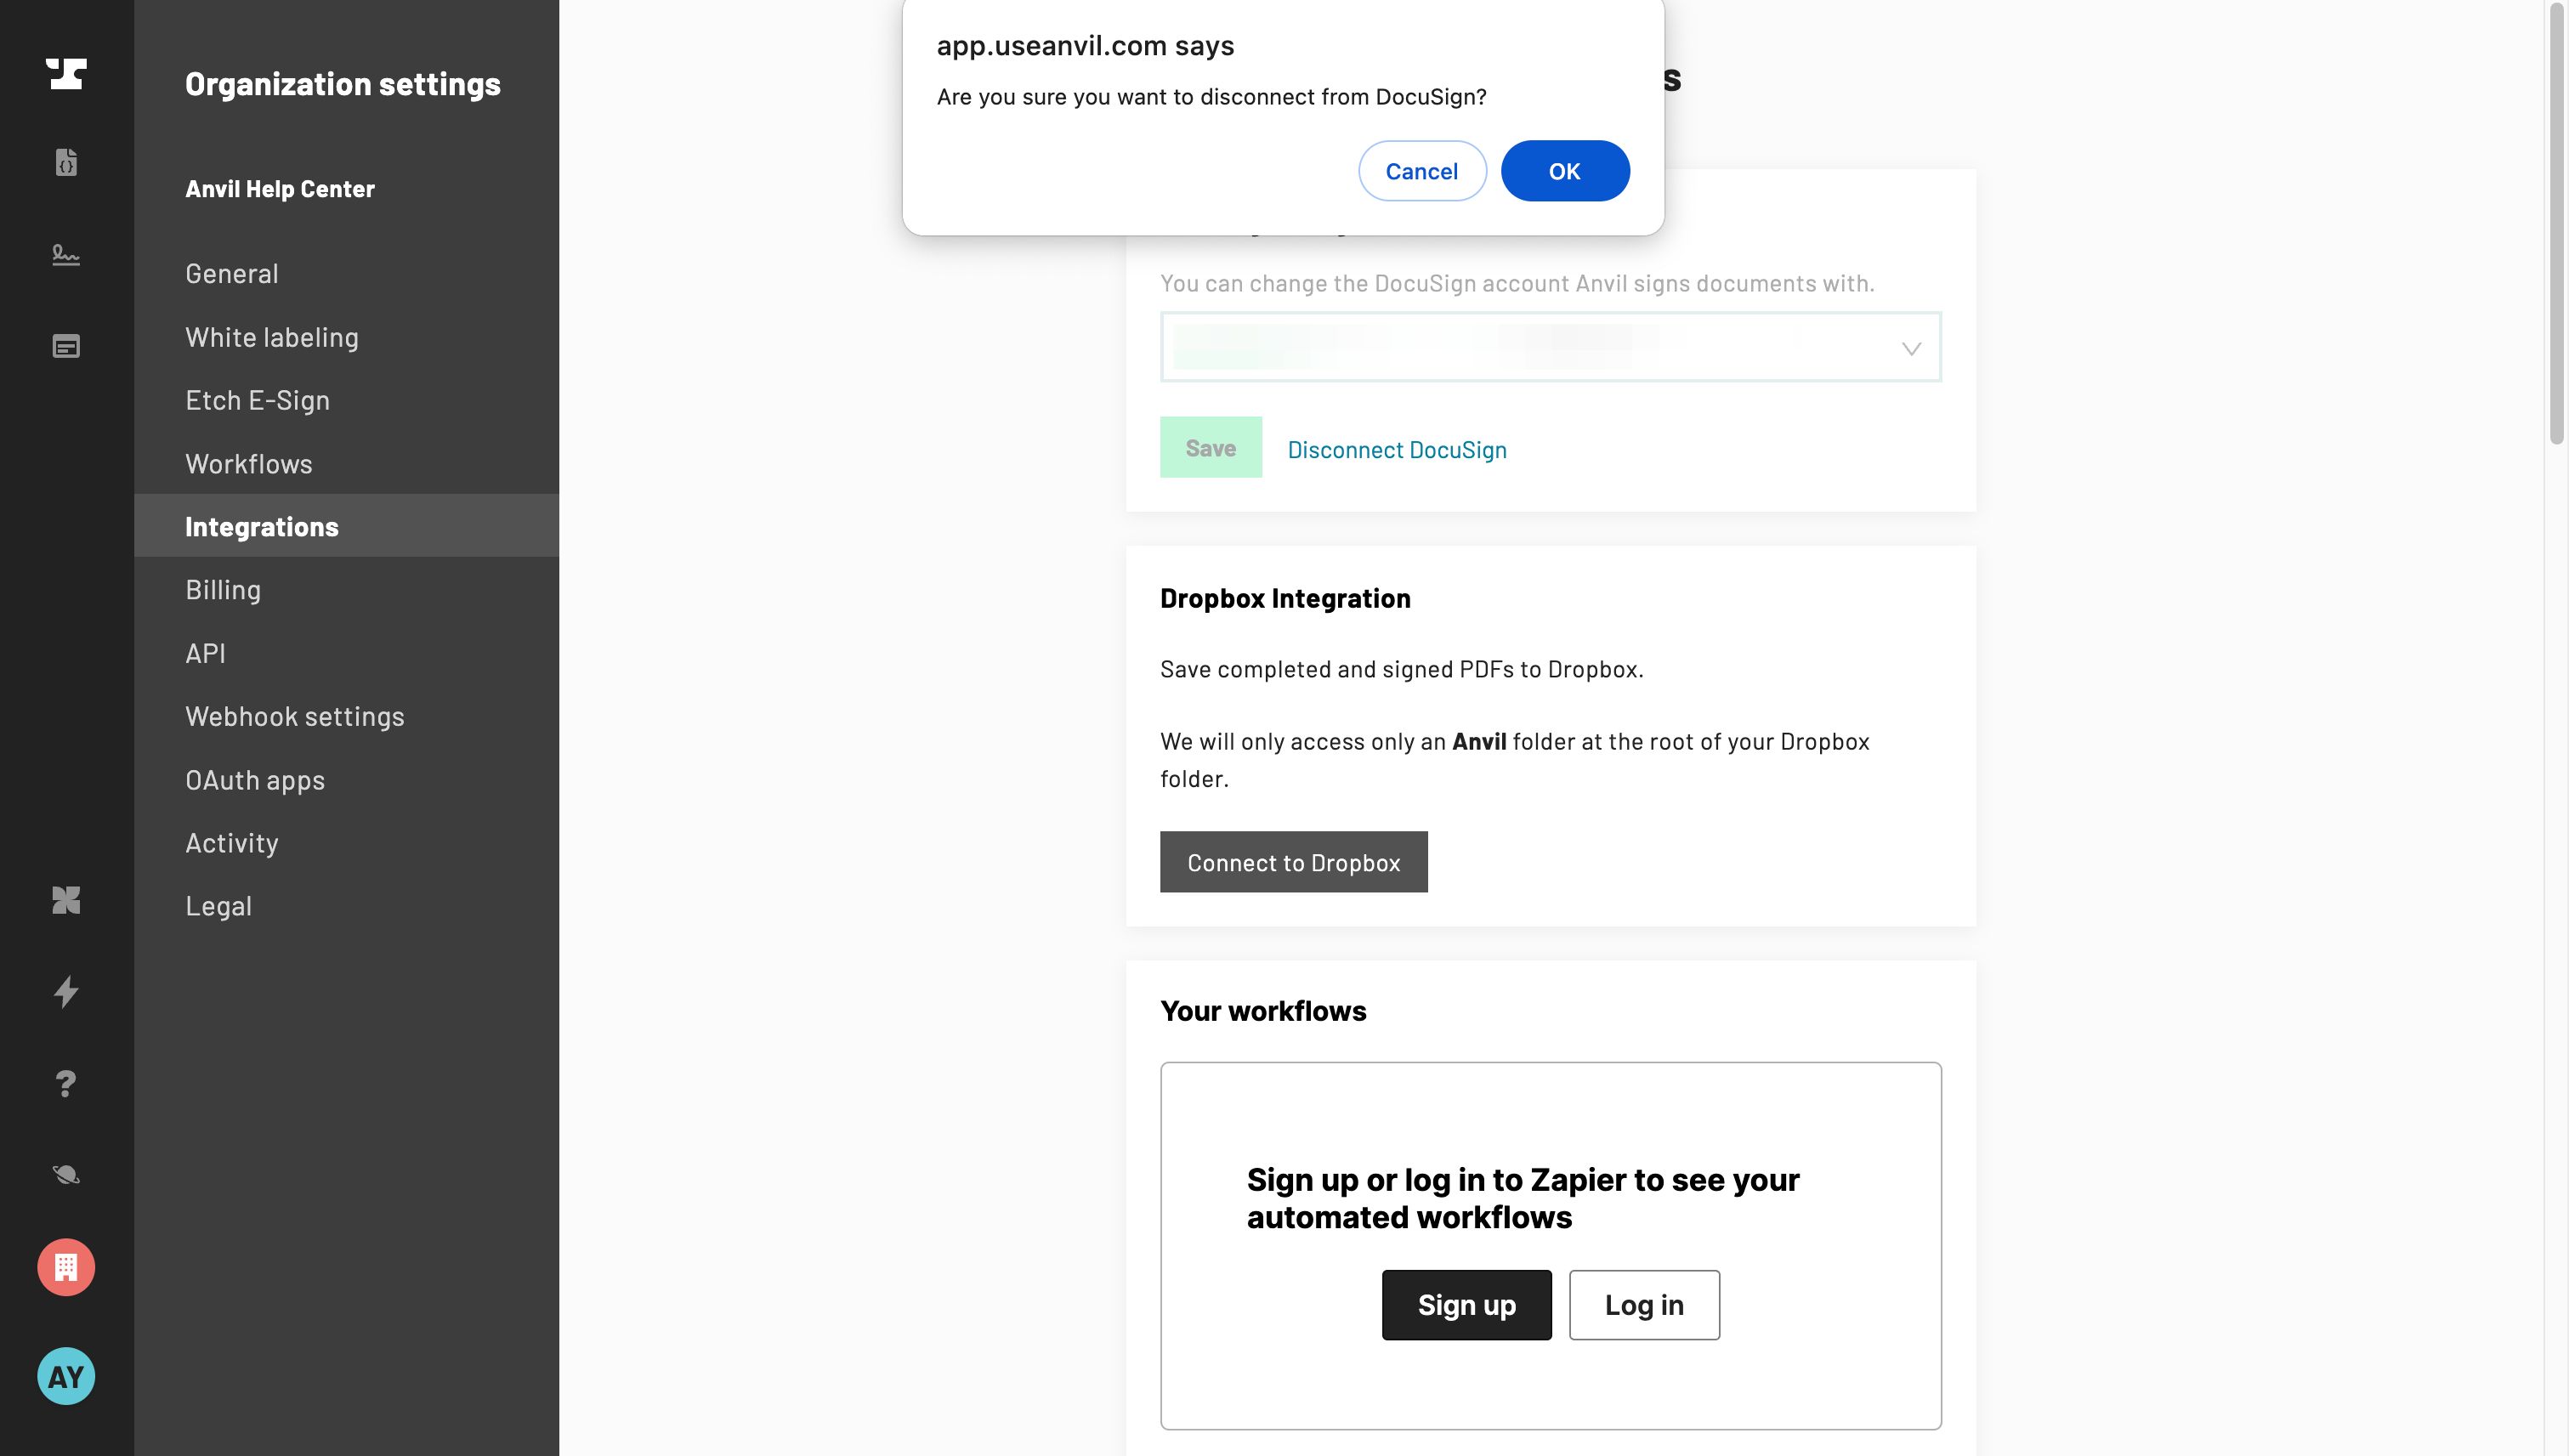Open the Billing settings section
The image size is (2569, 1456).
223,590
